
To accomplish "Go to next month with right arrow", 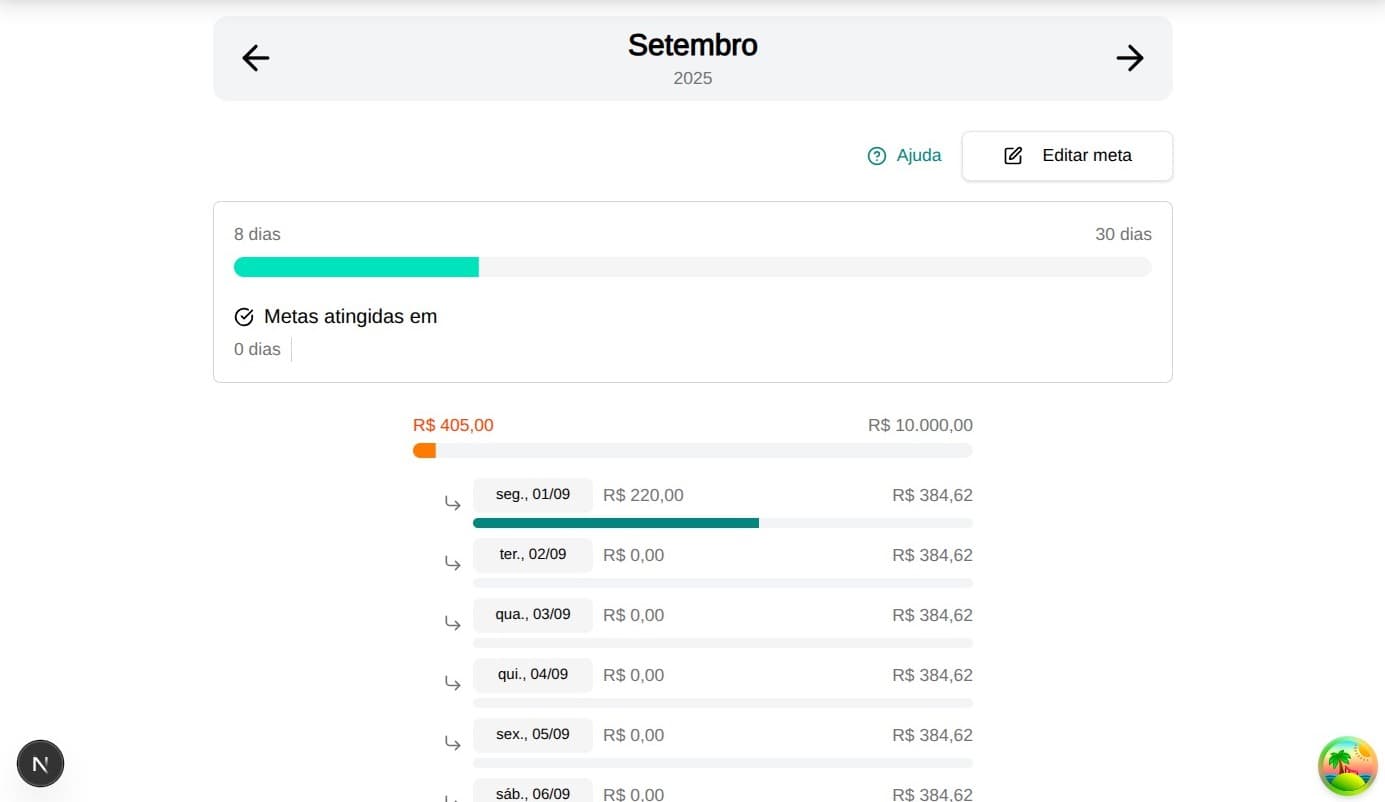I will (1129, 58).
